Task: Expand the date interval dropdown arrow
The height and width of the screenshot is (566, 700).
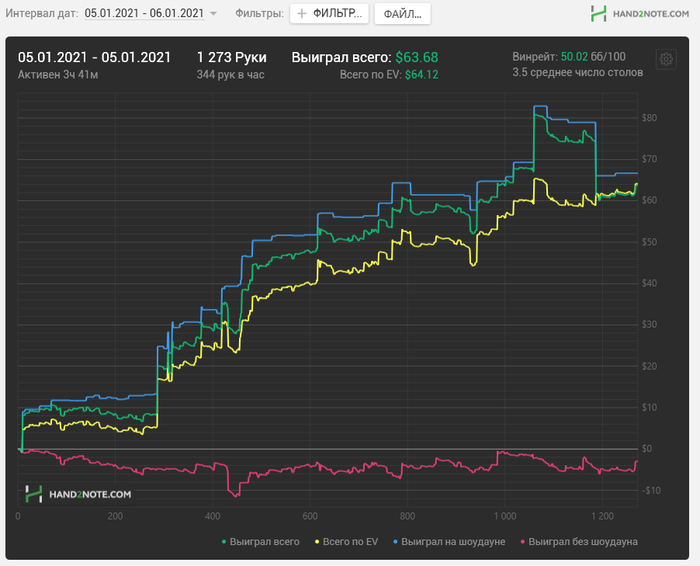Action: (213, 13)
